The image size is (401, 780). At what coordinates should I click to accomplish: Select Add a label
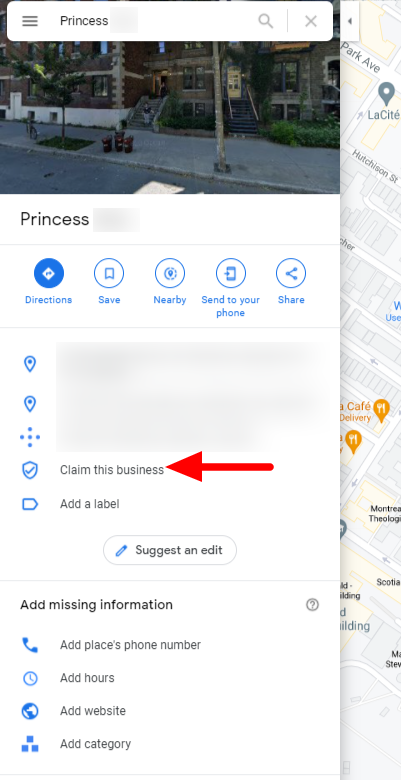[90, 504]
